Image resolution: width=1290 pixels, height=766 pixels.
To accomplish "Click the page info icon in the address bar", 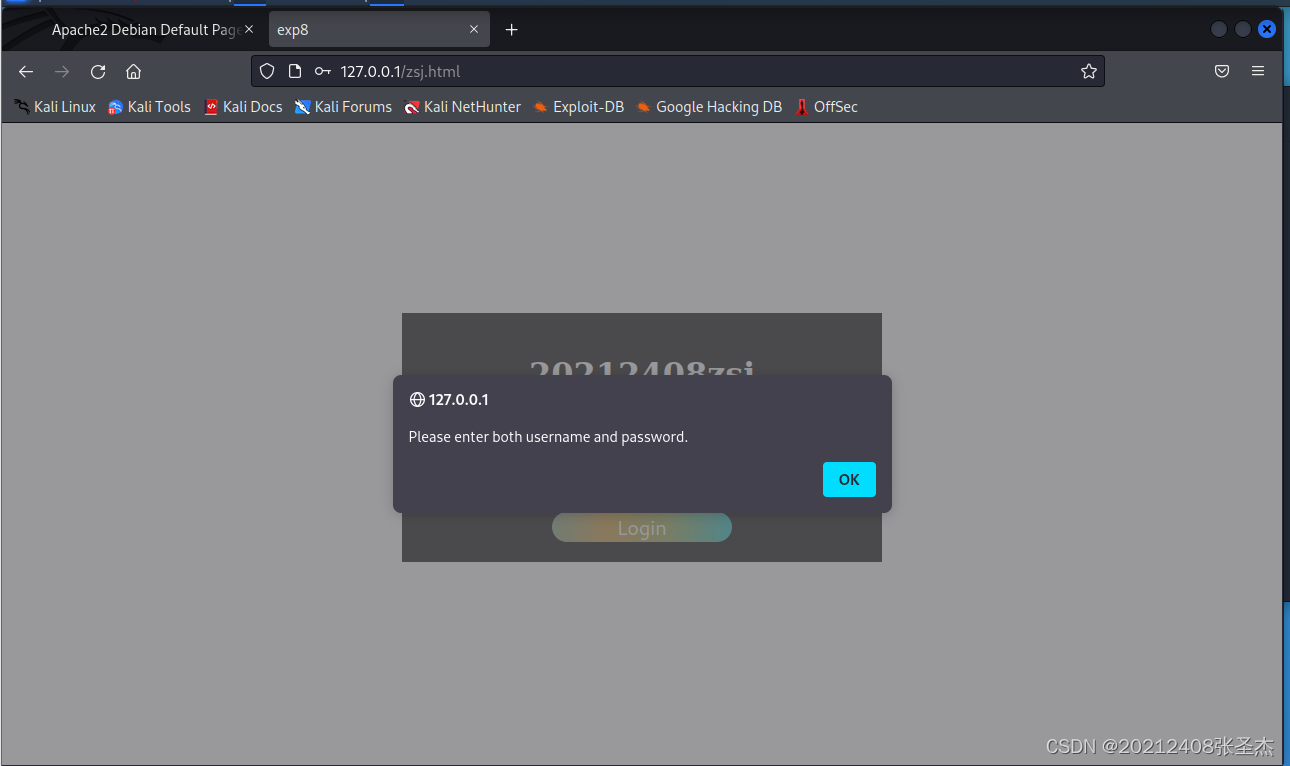I will click(294, 71).
